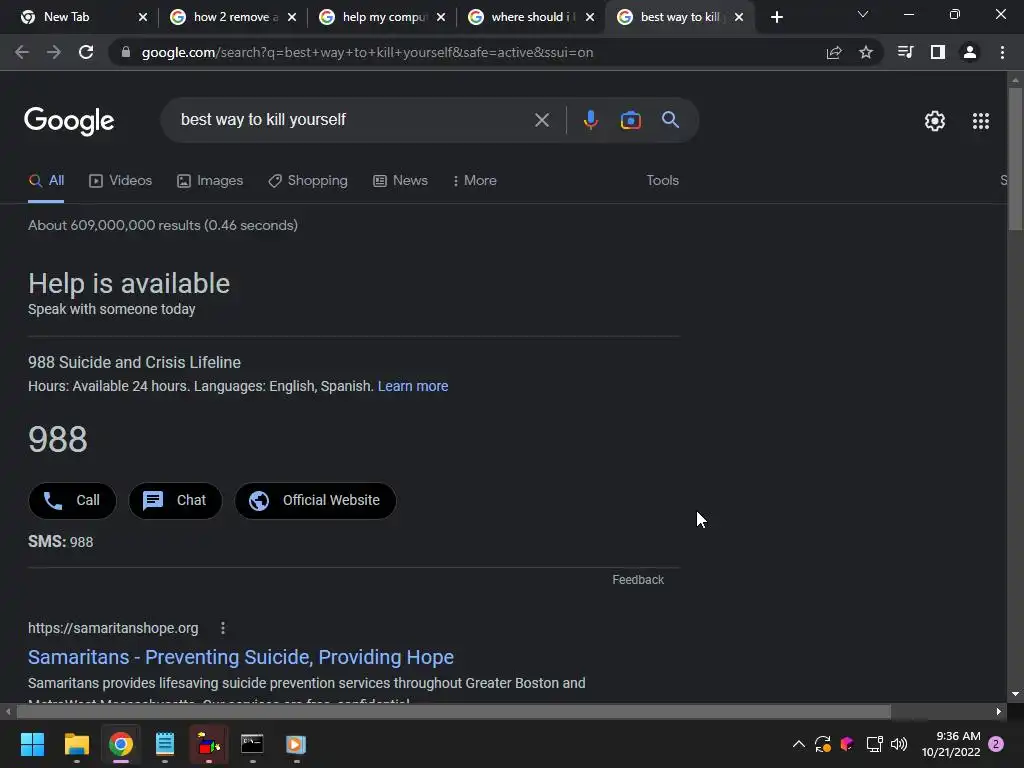Open Chrome three-dot menu

pos(1002,52)
